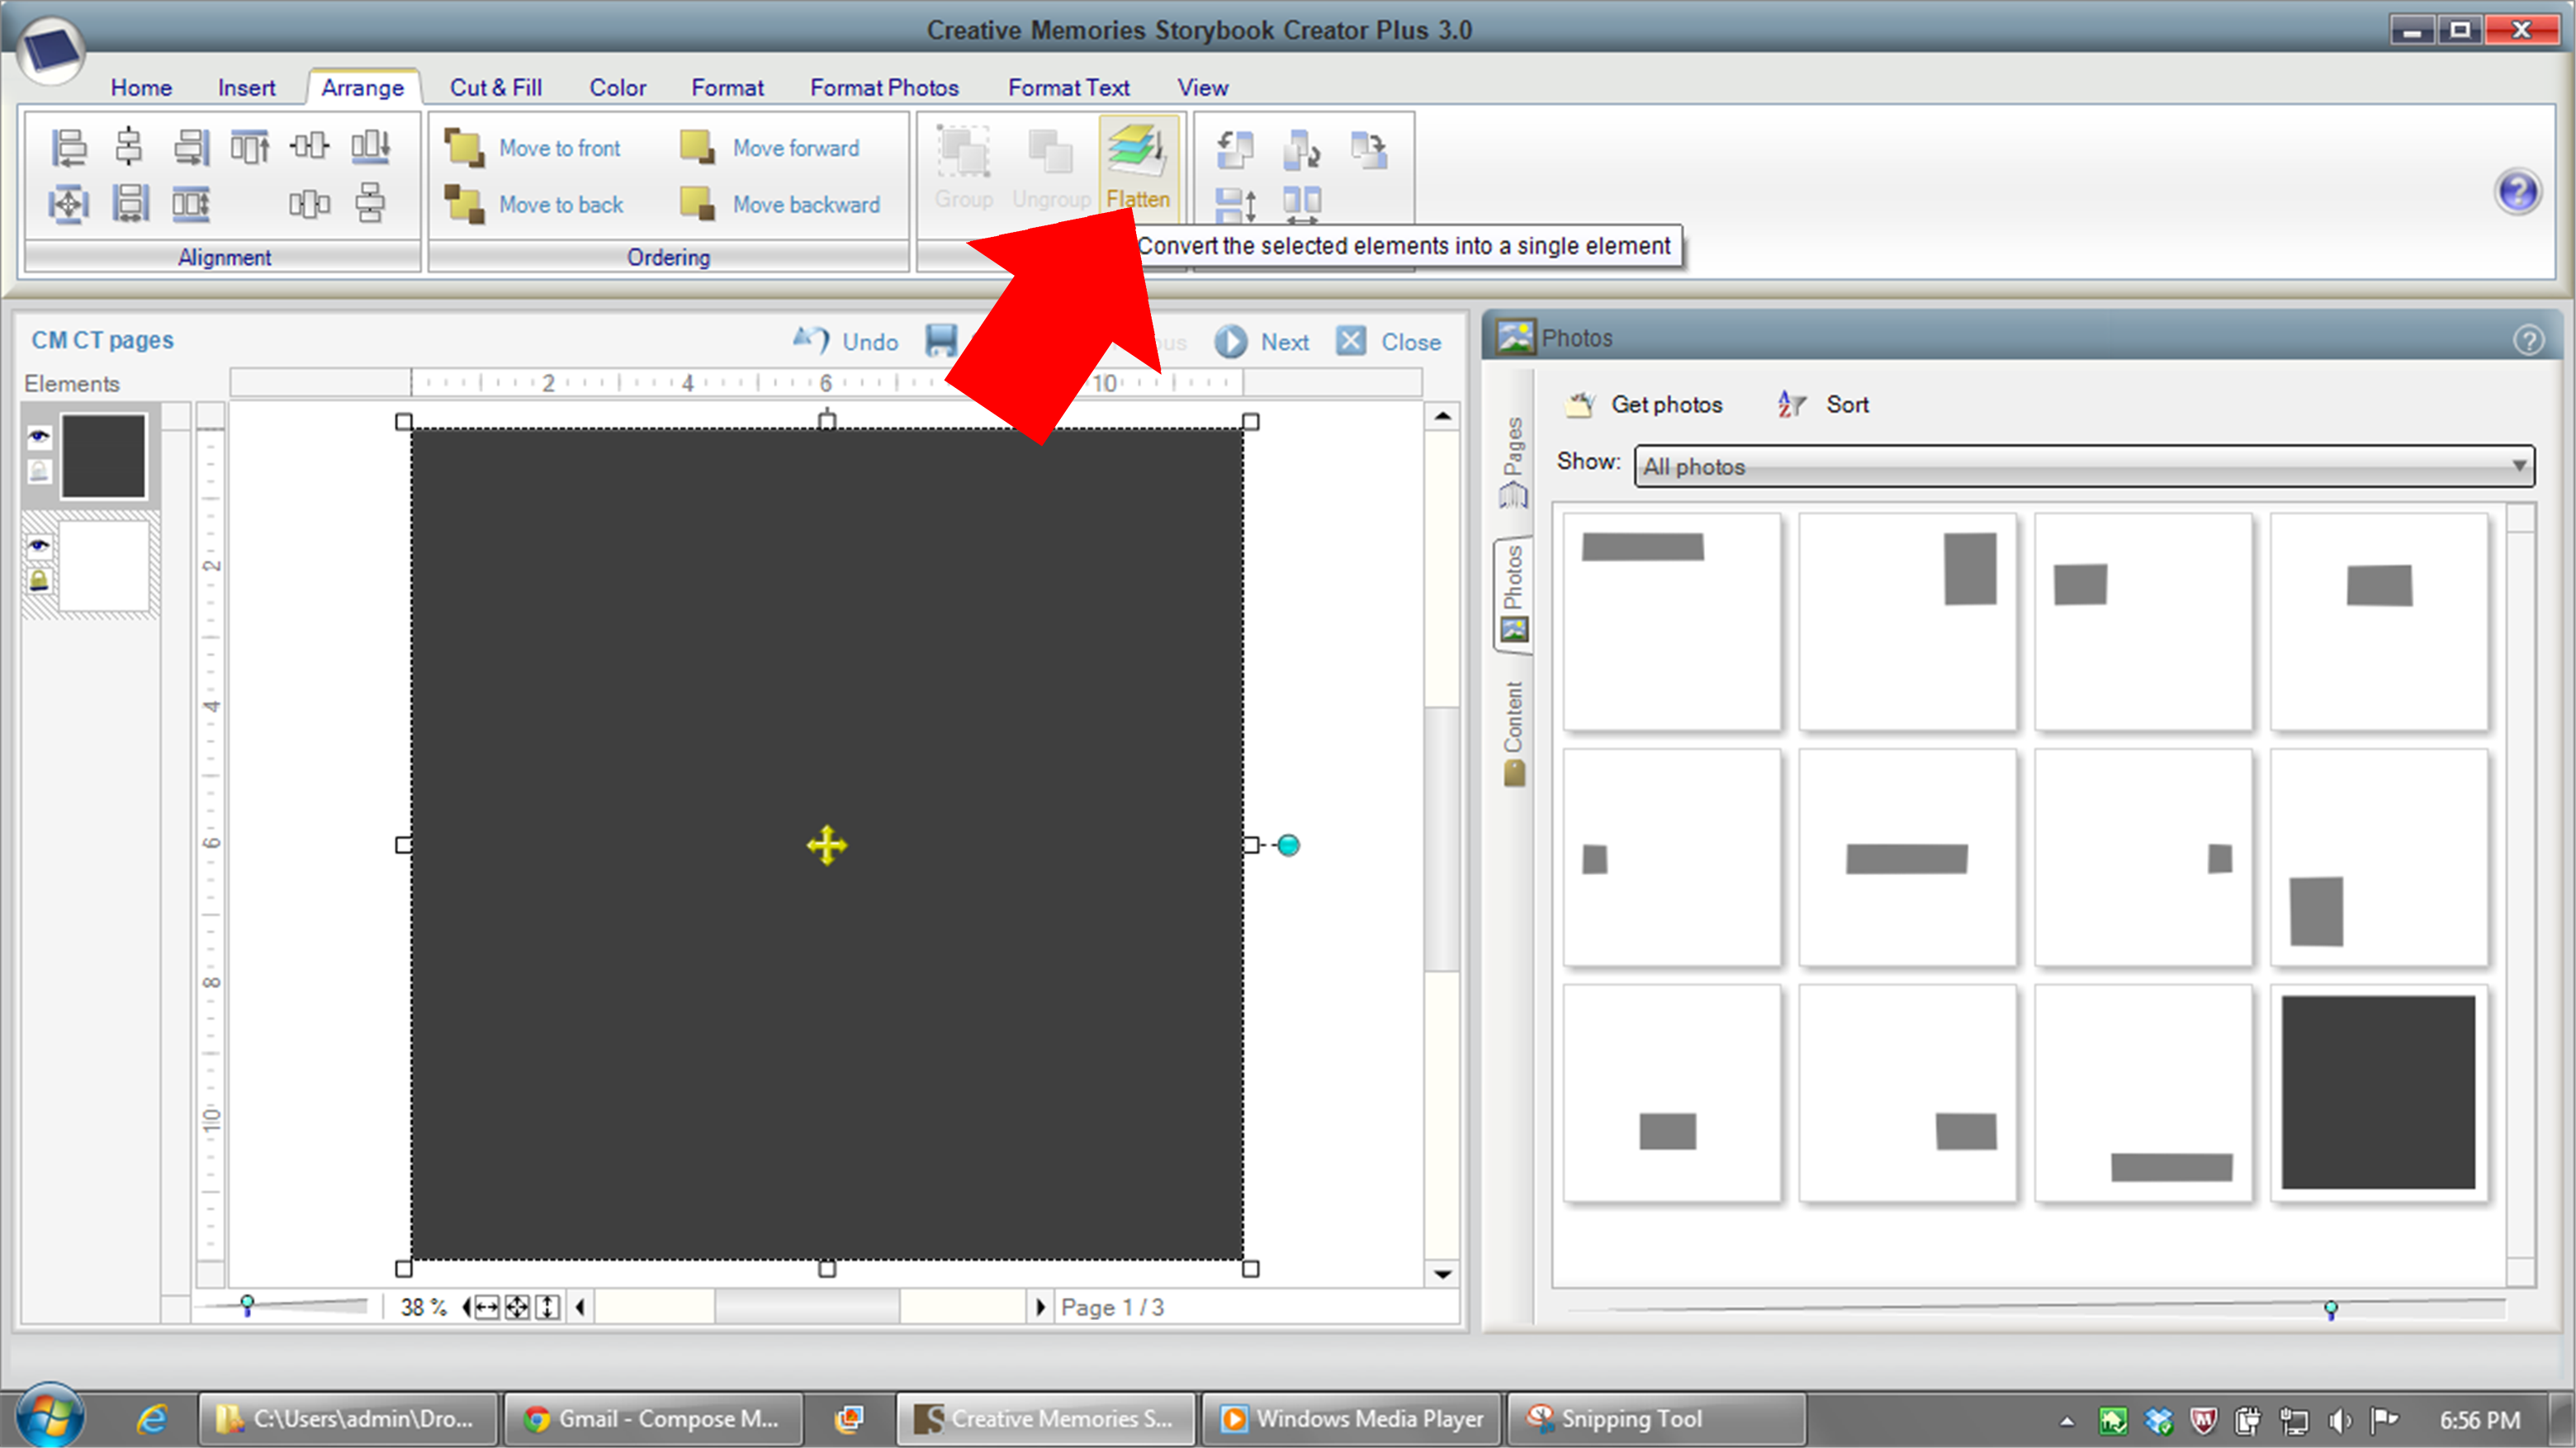The height and width of the screenshot is (1448, 2576).
Task: Rotate left icon in Arrange ribbon
Action: tap(1236, 150)
